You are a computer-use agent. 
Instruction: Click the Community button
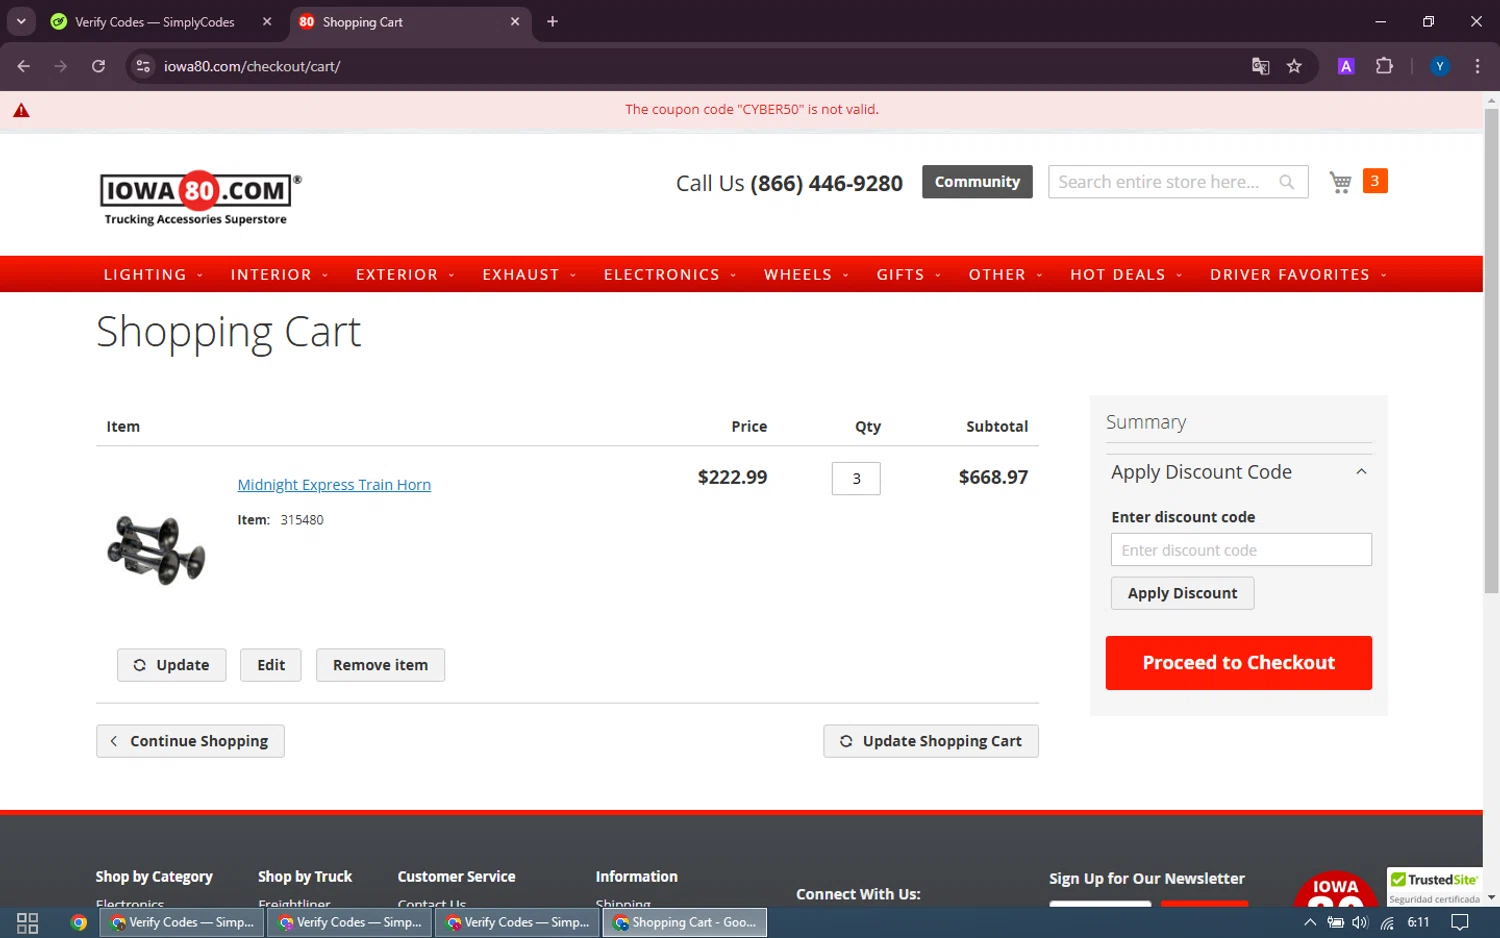tap(977, 182)
